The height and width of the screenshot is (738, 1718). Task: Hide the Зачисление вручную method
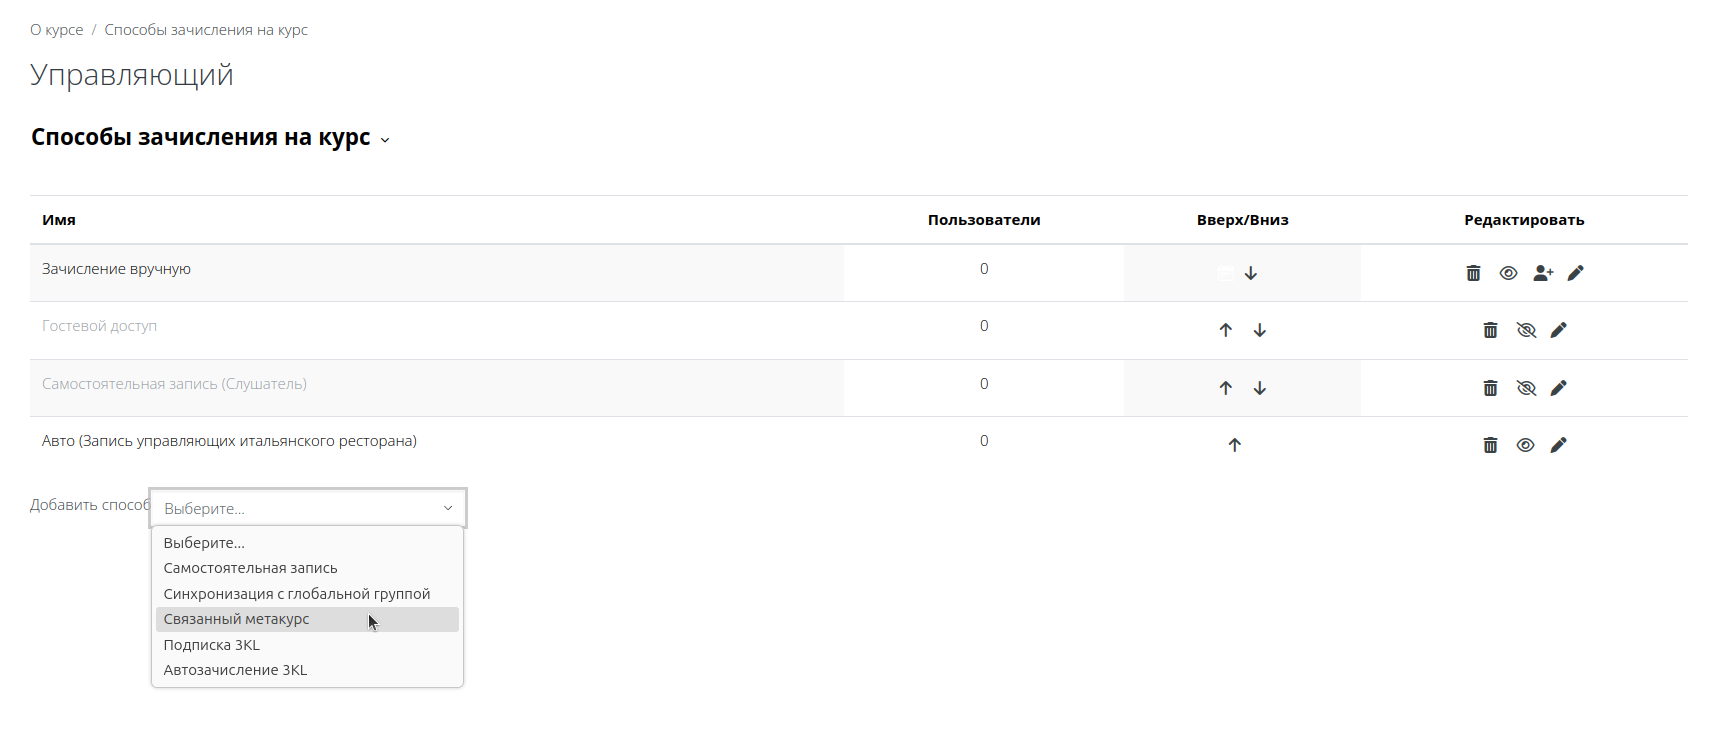click(1508, 273)
